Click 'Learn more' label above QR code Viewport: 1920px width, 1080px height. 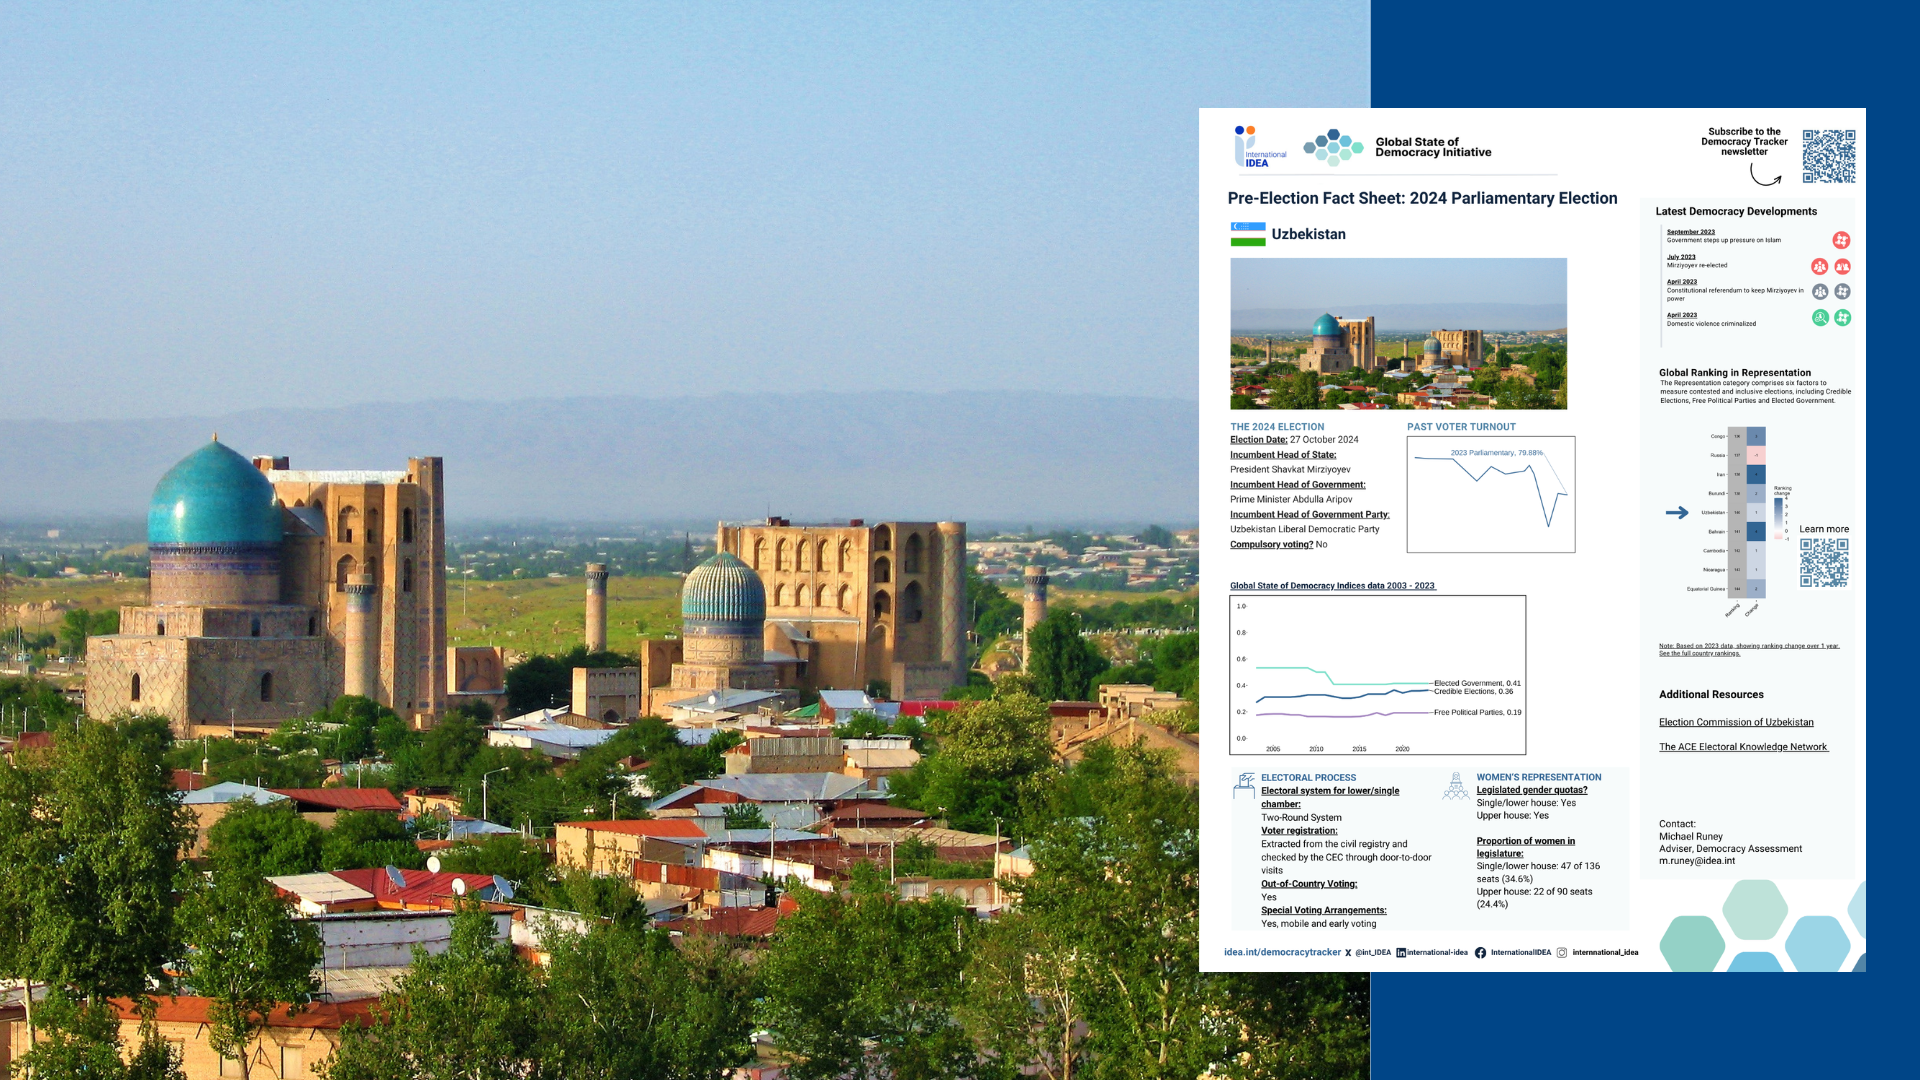coord(1824,530)
